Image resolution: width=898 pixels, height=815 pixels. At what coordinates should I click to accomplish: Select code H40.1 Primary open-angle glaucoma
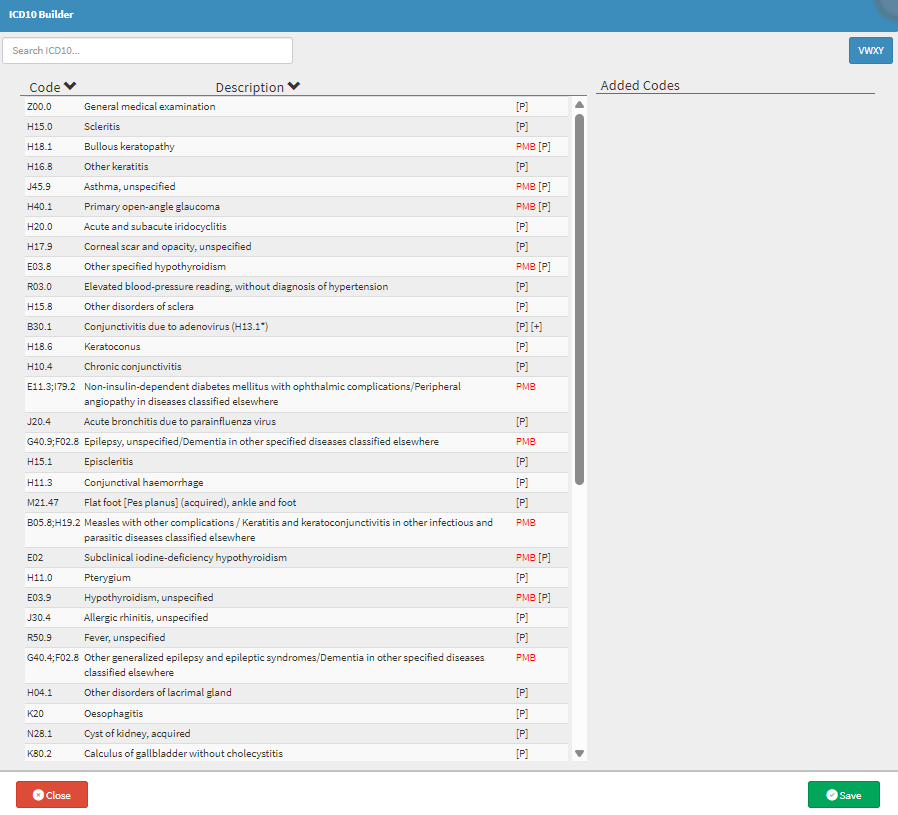coord(151,207)
